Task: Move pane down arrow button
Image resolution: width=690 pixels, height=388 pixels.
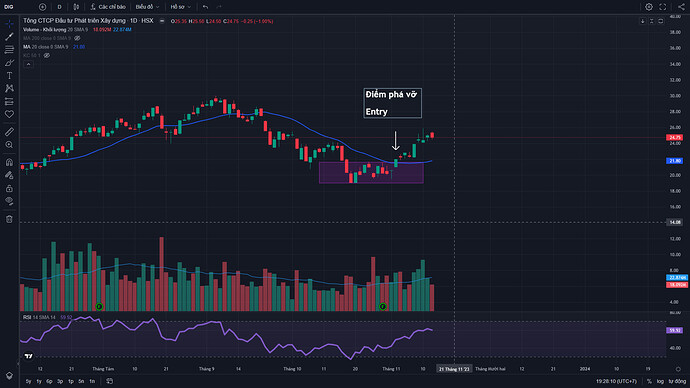Action: (x=642, y=21)
